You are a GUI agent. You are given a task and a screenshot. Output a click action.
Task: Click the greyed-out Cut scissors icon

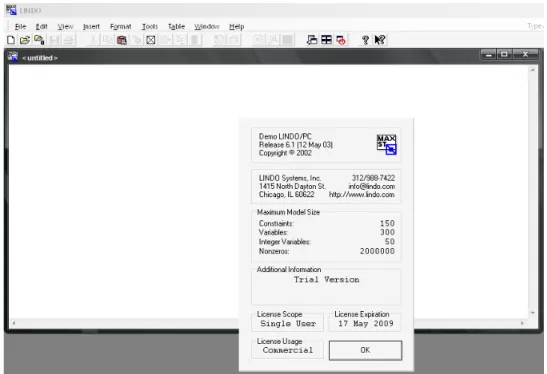tap(93, 40)
